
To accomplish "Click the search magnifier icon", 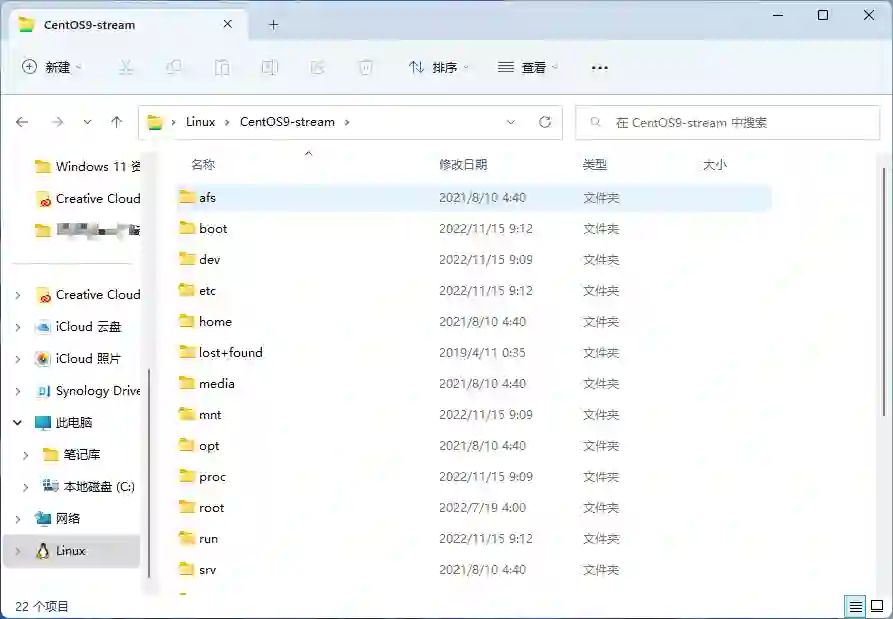I will (595, 122).
